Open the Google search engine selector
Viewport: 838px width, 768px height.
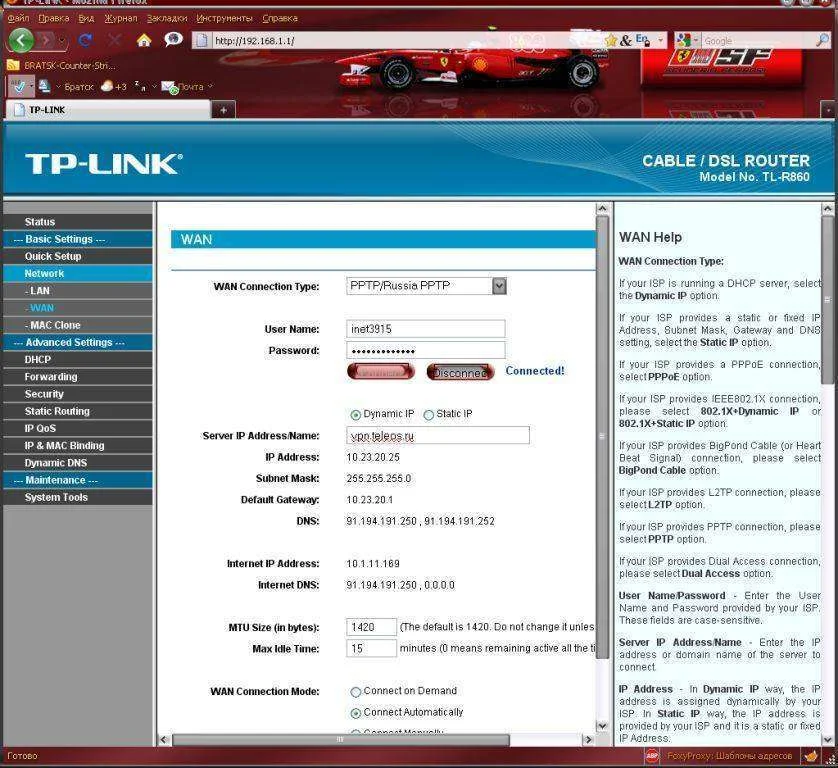687,40
